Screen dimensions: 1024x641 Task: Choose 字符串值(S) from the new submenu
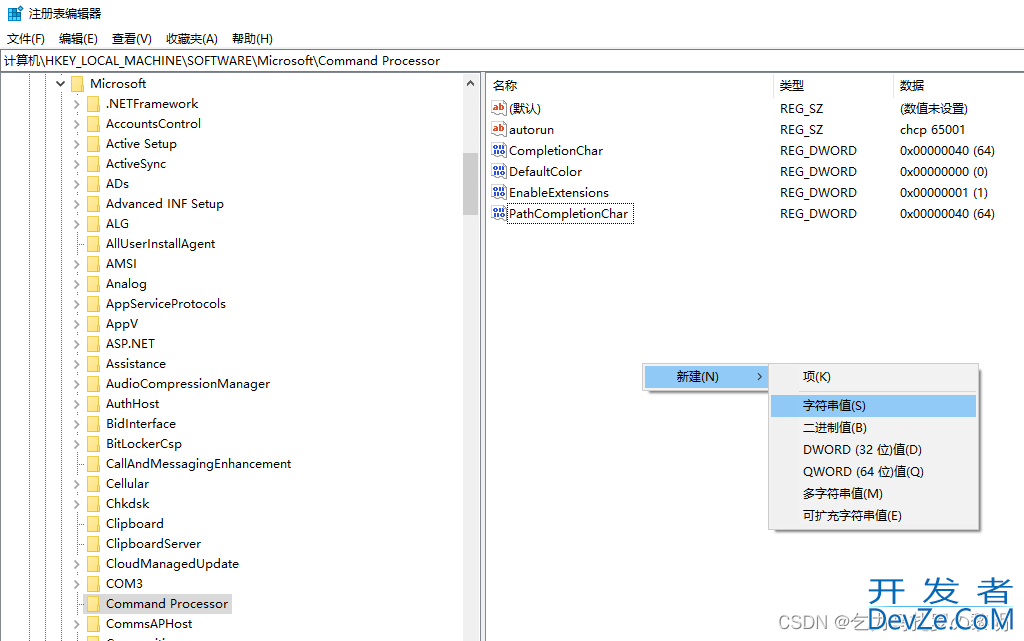click(x=873, y=405)
